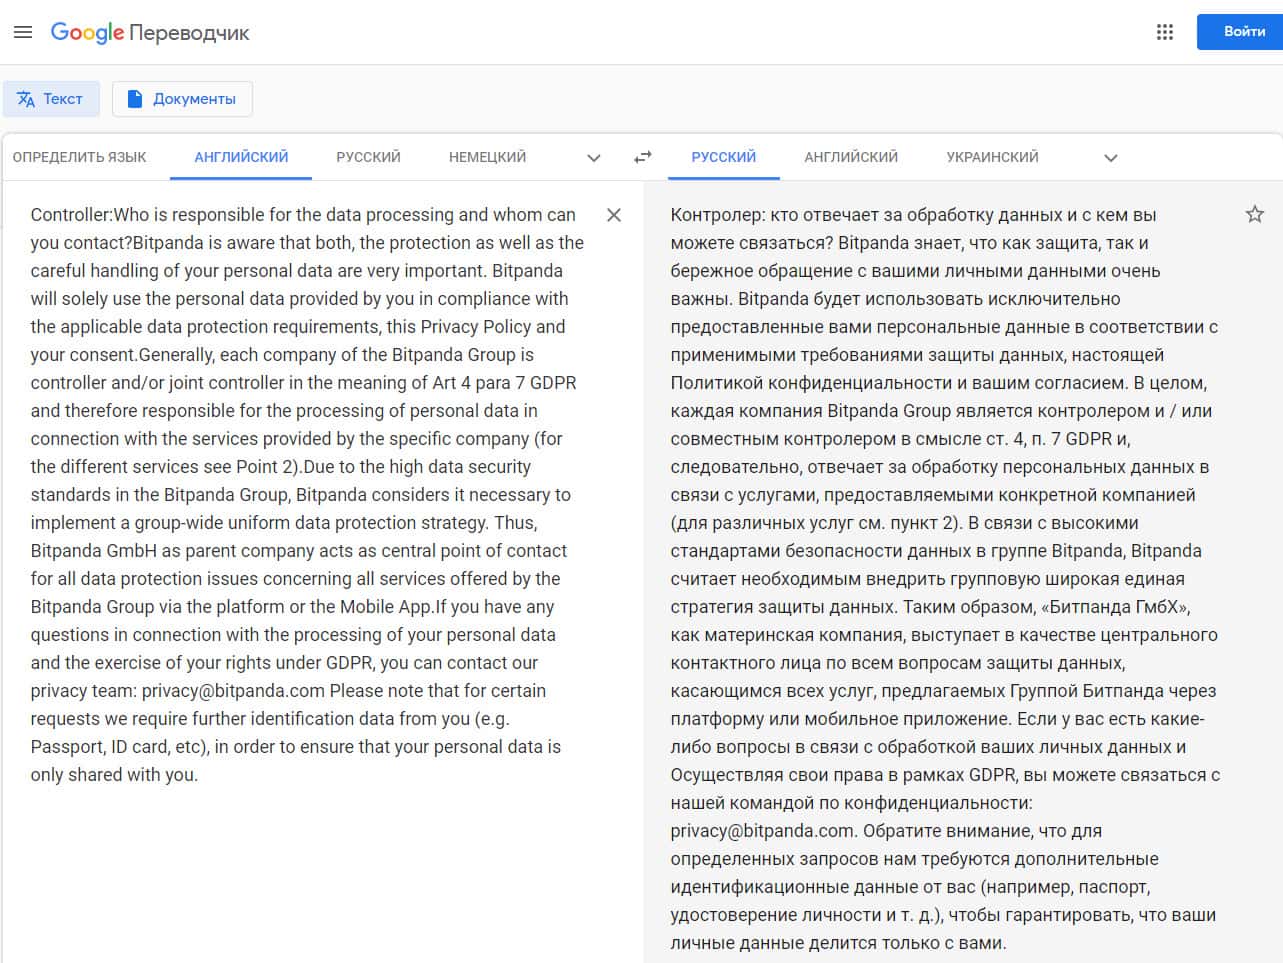Choose Определить язык as source
Image resolution: width=1283 pixels, height=963 pixels.
(80, 157)
